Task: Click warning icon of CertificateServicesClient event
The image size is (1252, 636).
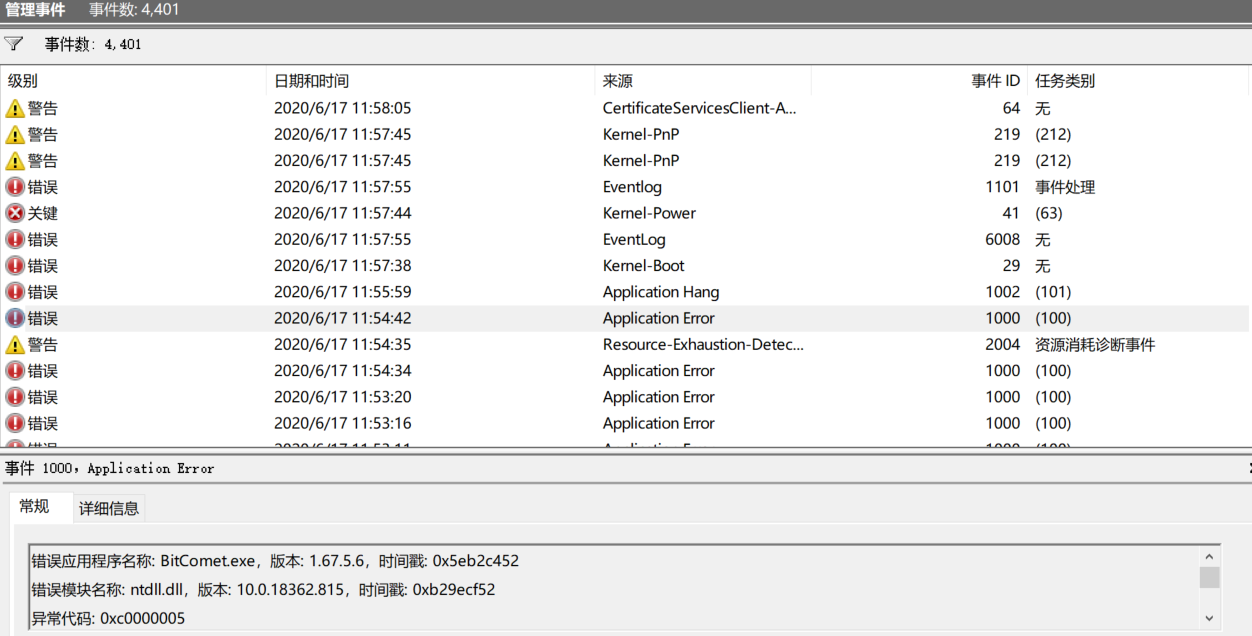Action: point(15,108)
